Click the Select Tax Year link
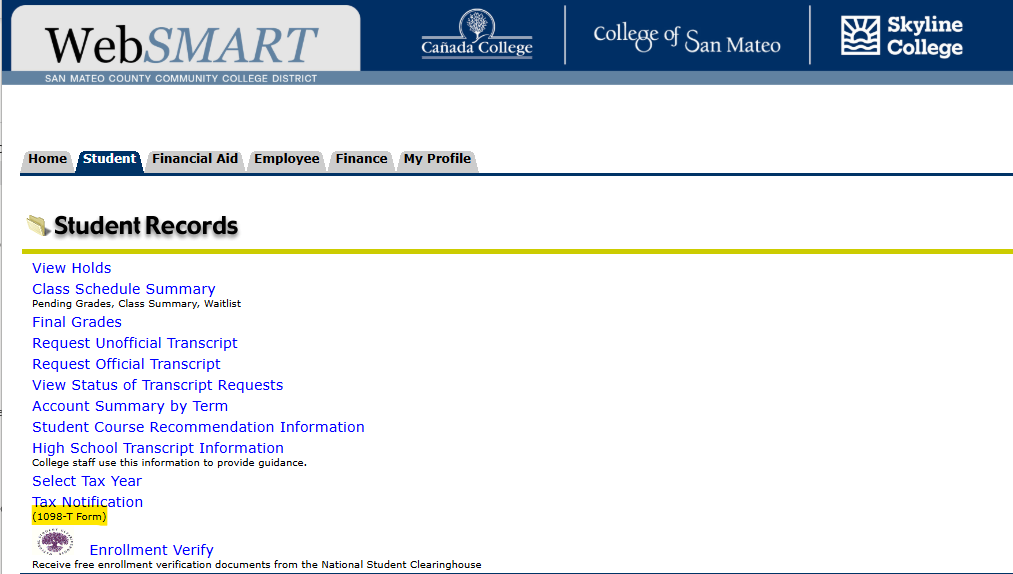The image size is (1013, 574). 87,481
